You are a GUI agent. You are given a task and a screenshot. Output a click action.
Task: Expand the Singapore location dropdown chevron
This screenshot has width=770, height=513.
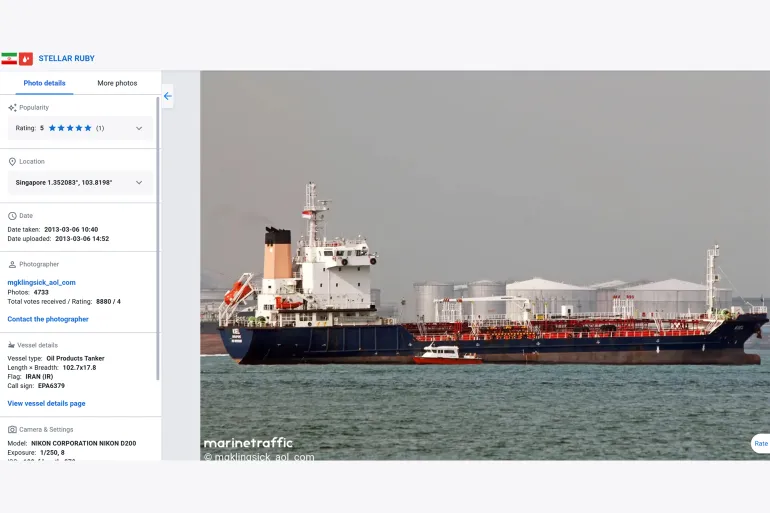(x=139, y=183)
